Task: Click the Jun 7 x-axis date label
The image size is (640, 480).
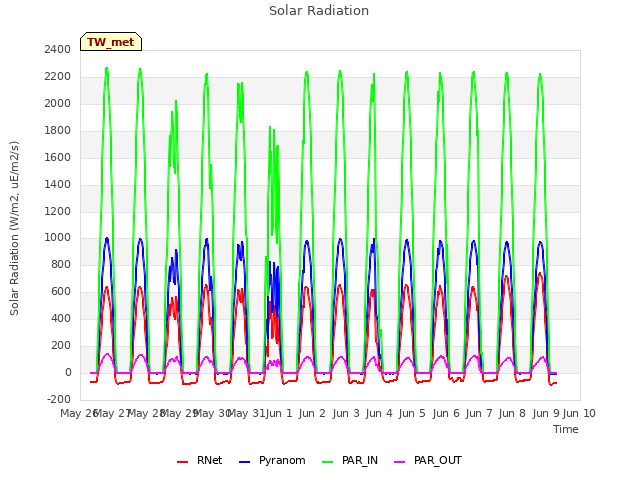Action: point(479,413)
